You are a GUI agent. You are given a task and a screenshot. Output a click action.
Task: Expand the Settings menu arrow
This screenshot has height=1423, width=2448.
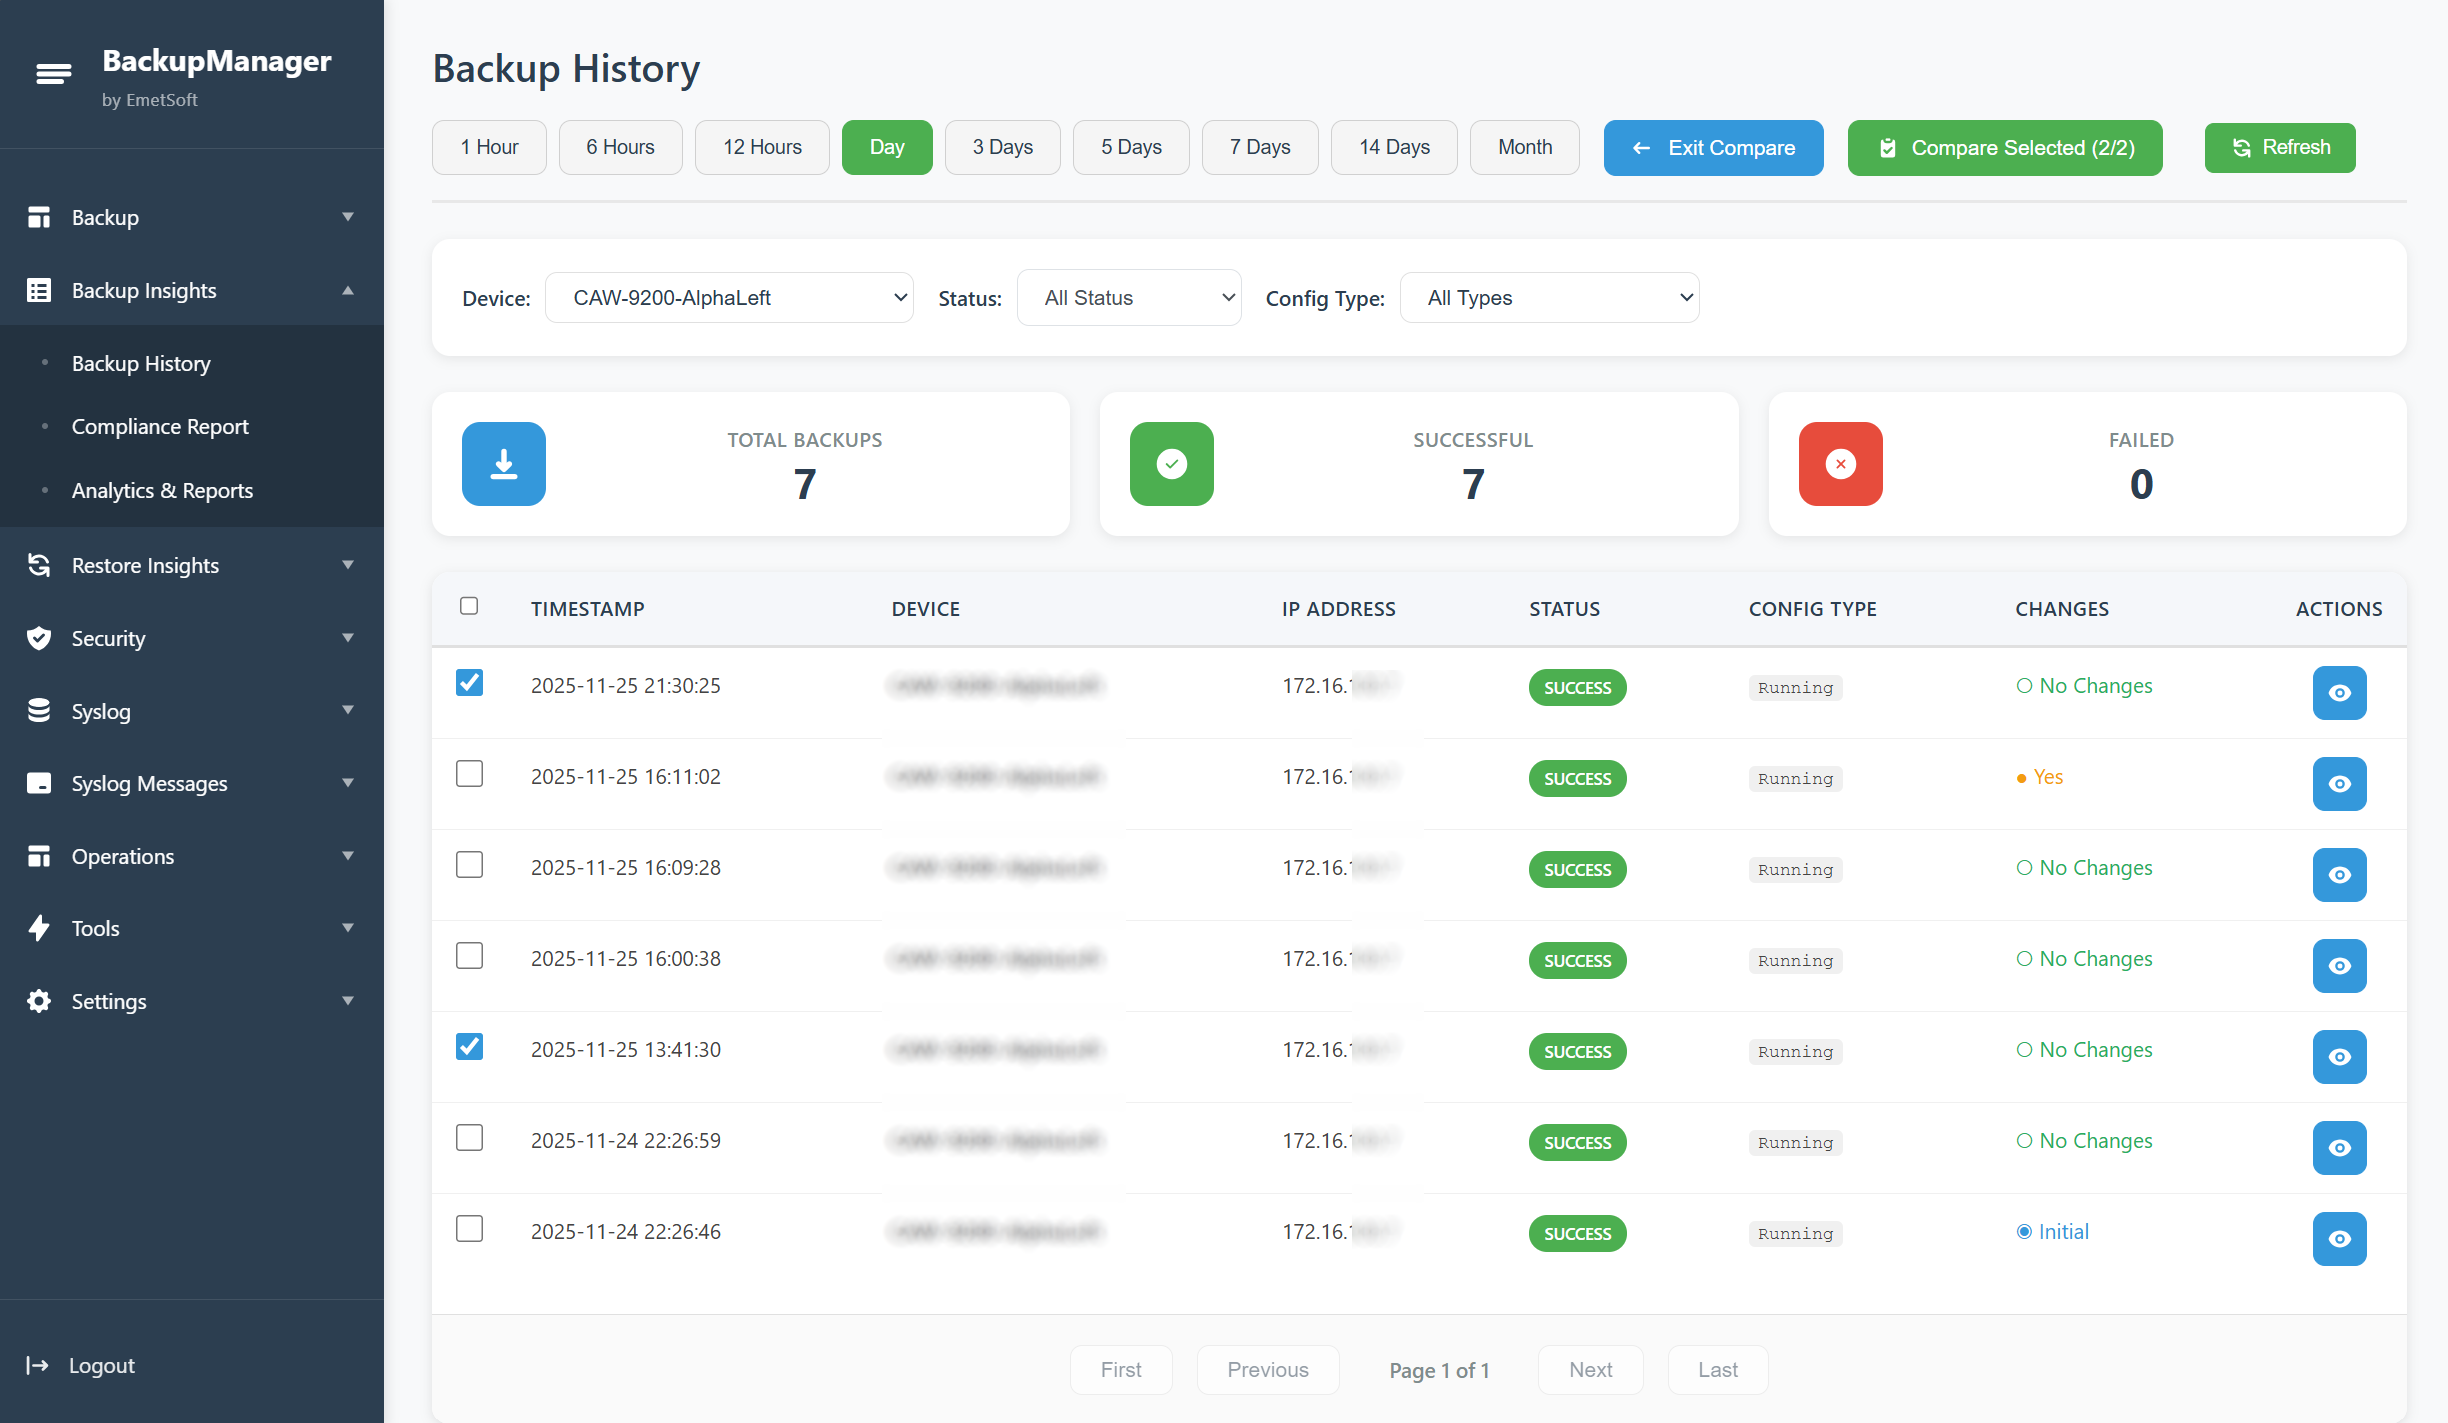pos(348,1001)
